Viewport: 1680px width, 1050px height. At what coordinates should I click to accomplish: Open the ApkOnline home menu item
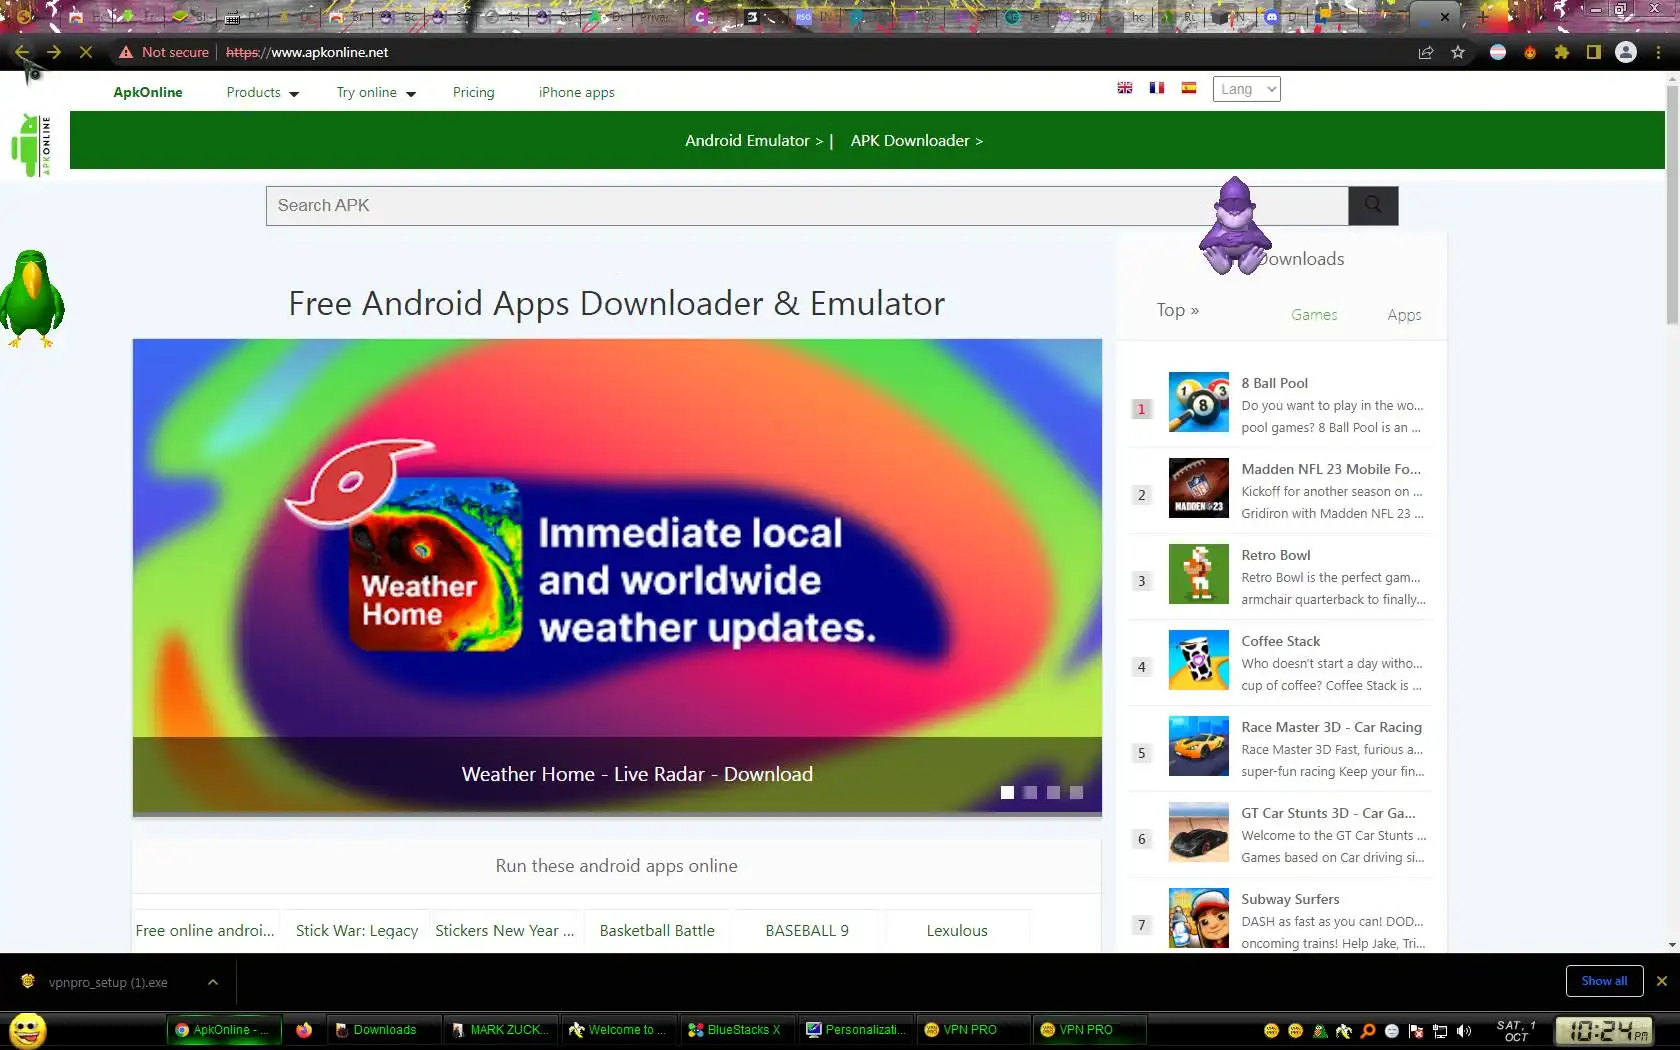(148, 92)
